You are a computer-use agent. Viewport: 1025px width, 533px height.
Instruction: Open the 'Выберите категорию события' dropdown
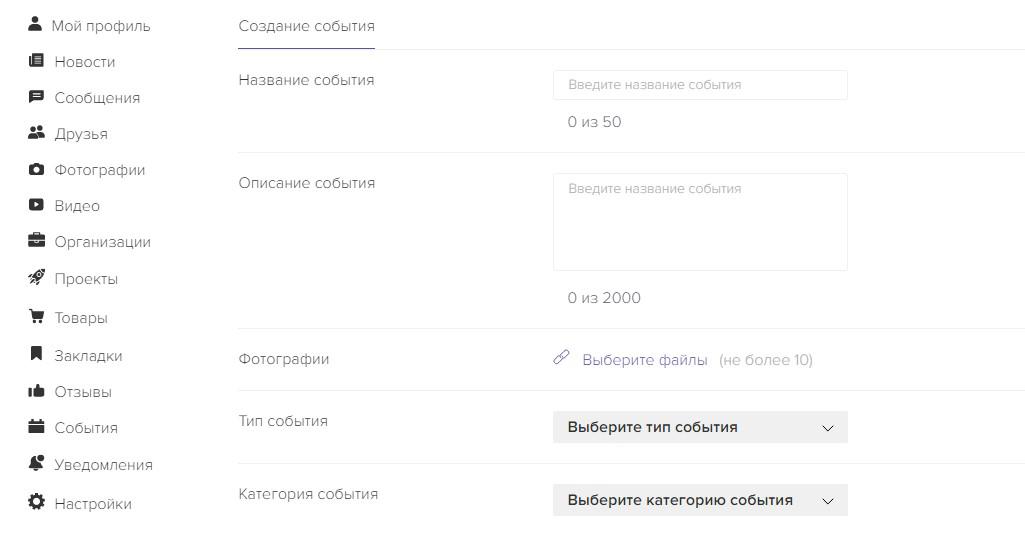point(699,500)
